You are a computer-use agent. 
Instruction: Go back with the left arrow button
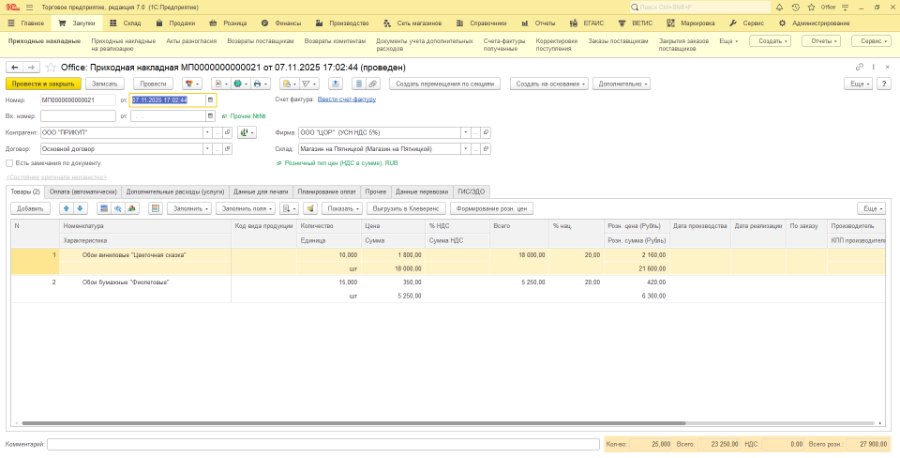pos(14,68)
